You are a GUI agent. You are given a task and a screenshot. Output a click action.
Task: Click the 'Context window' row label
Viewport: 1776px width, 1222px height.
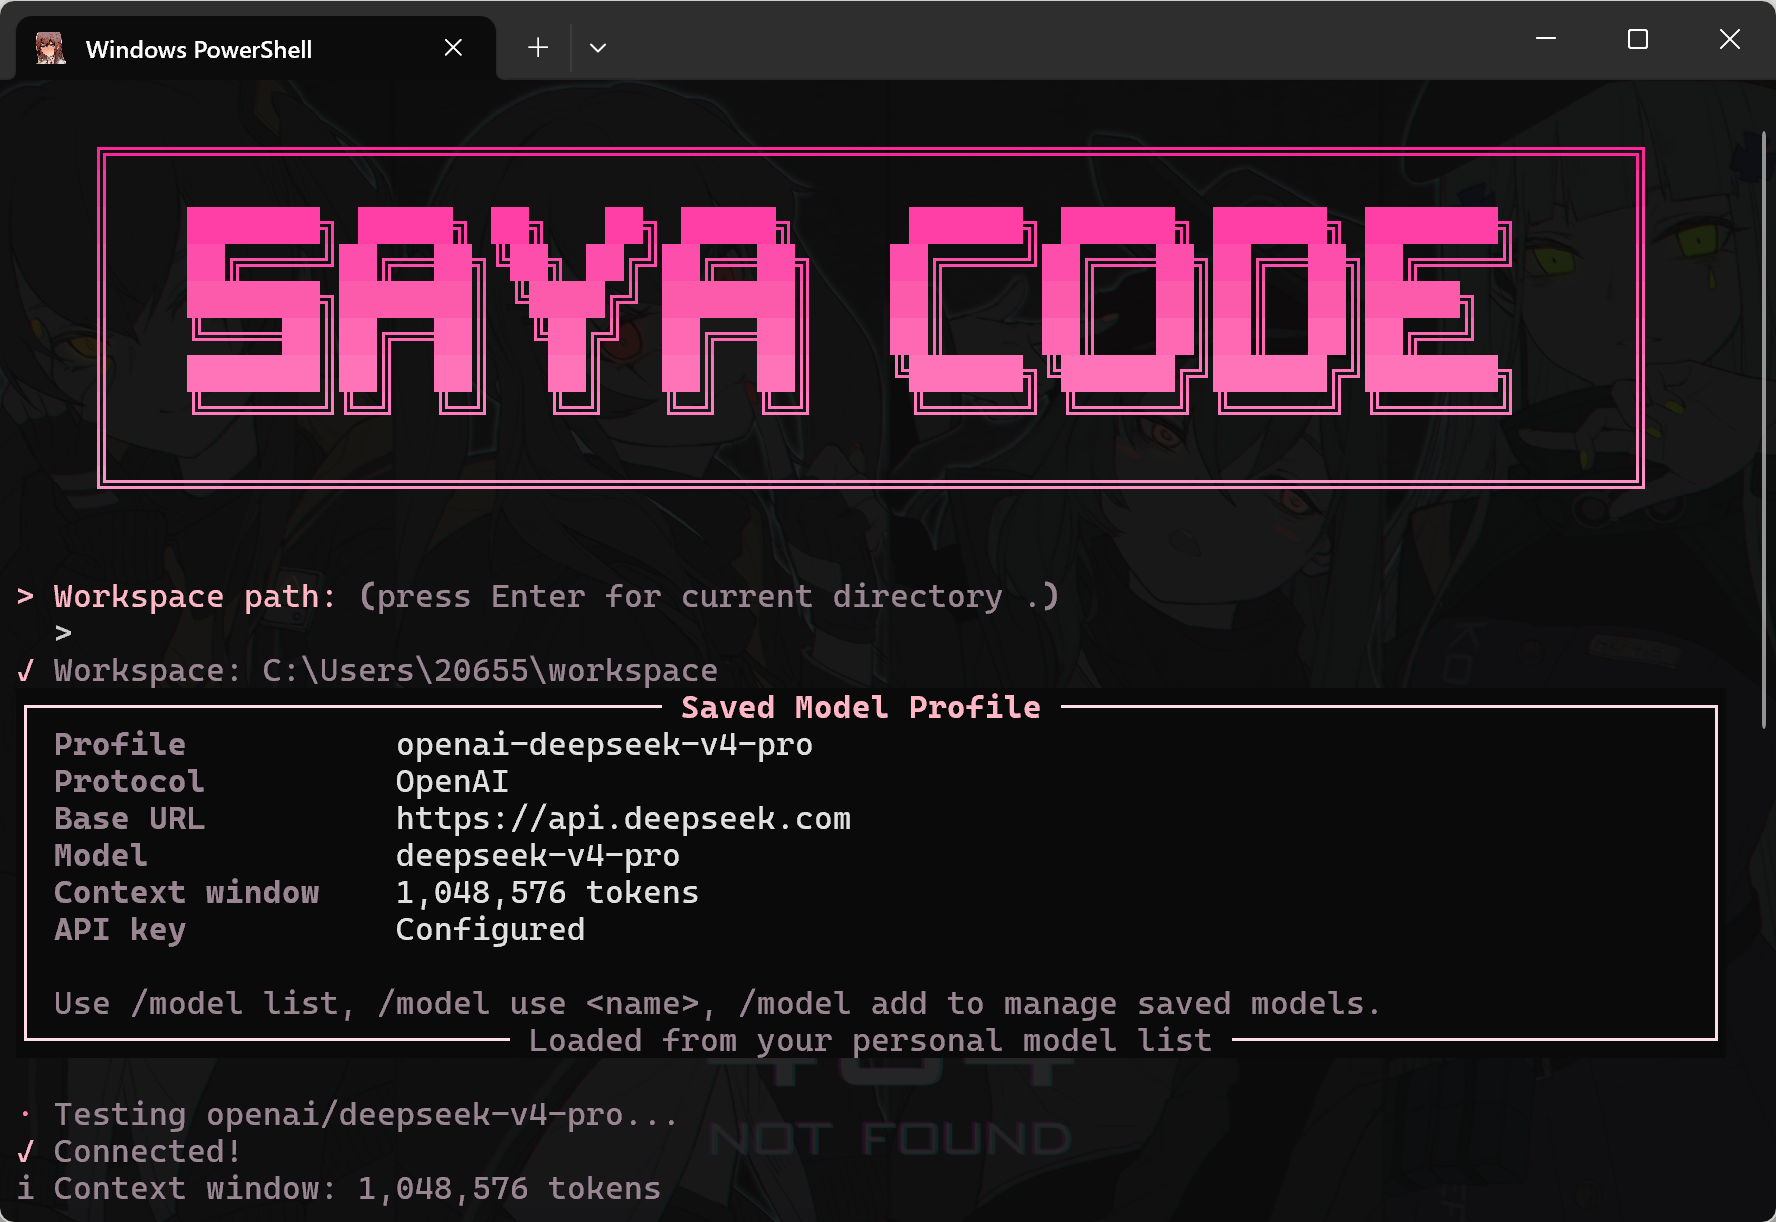point(187,893)
